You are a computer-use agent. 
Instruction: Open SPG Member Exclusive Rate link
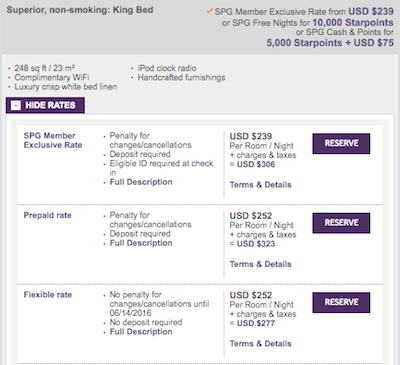tap(53, 140)
